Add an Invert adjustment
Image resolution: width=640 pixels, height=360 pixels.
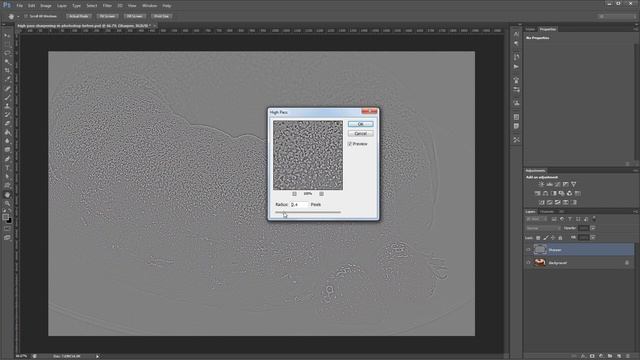pos(541,202)
